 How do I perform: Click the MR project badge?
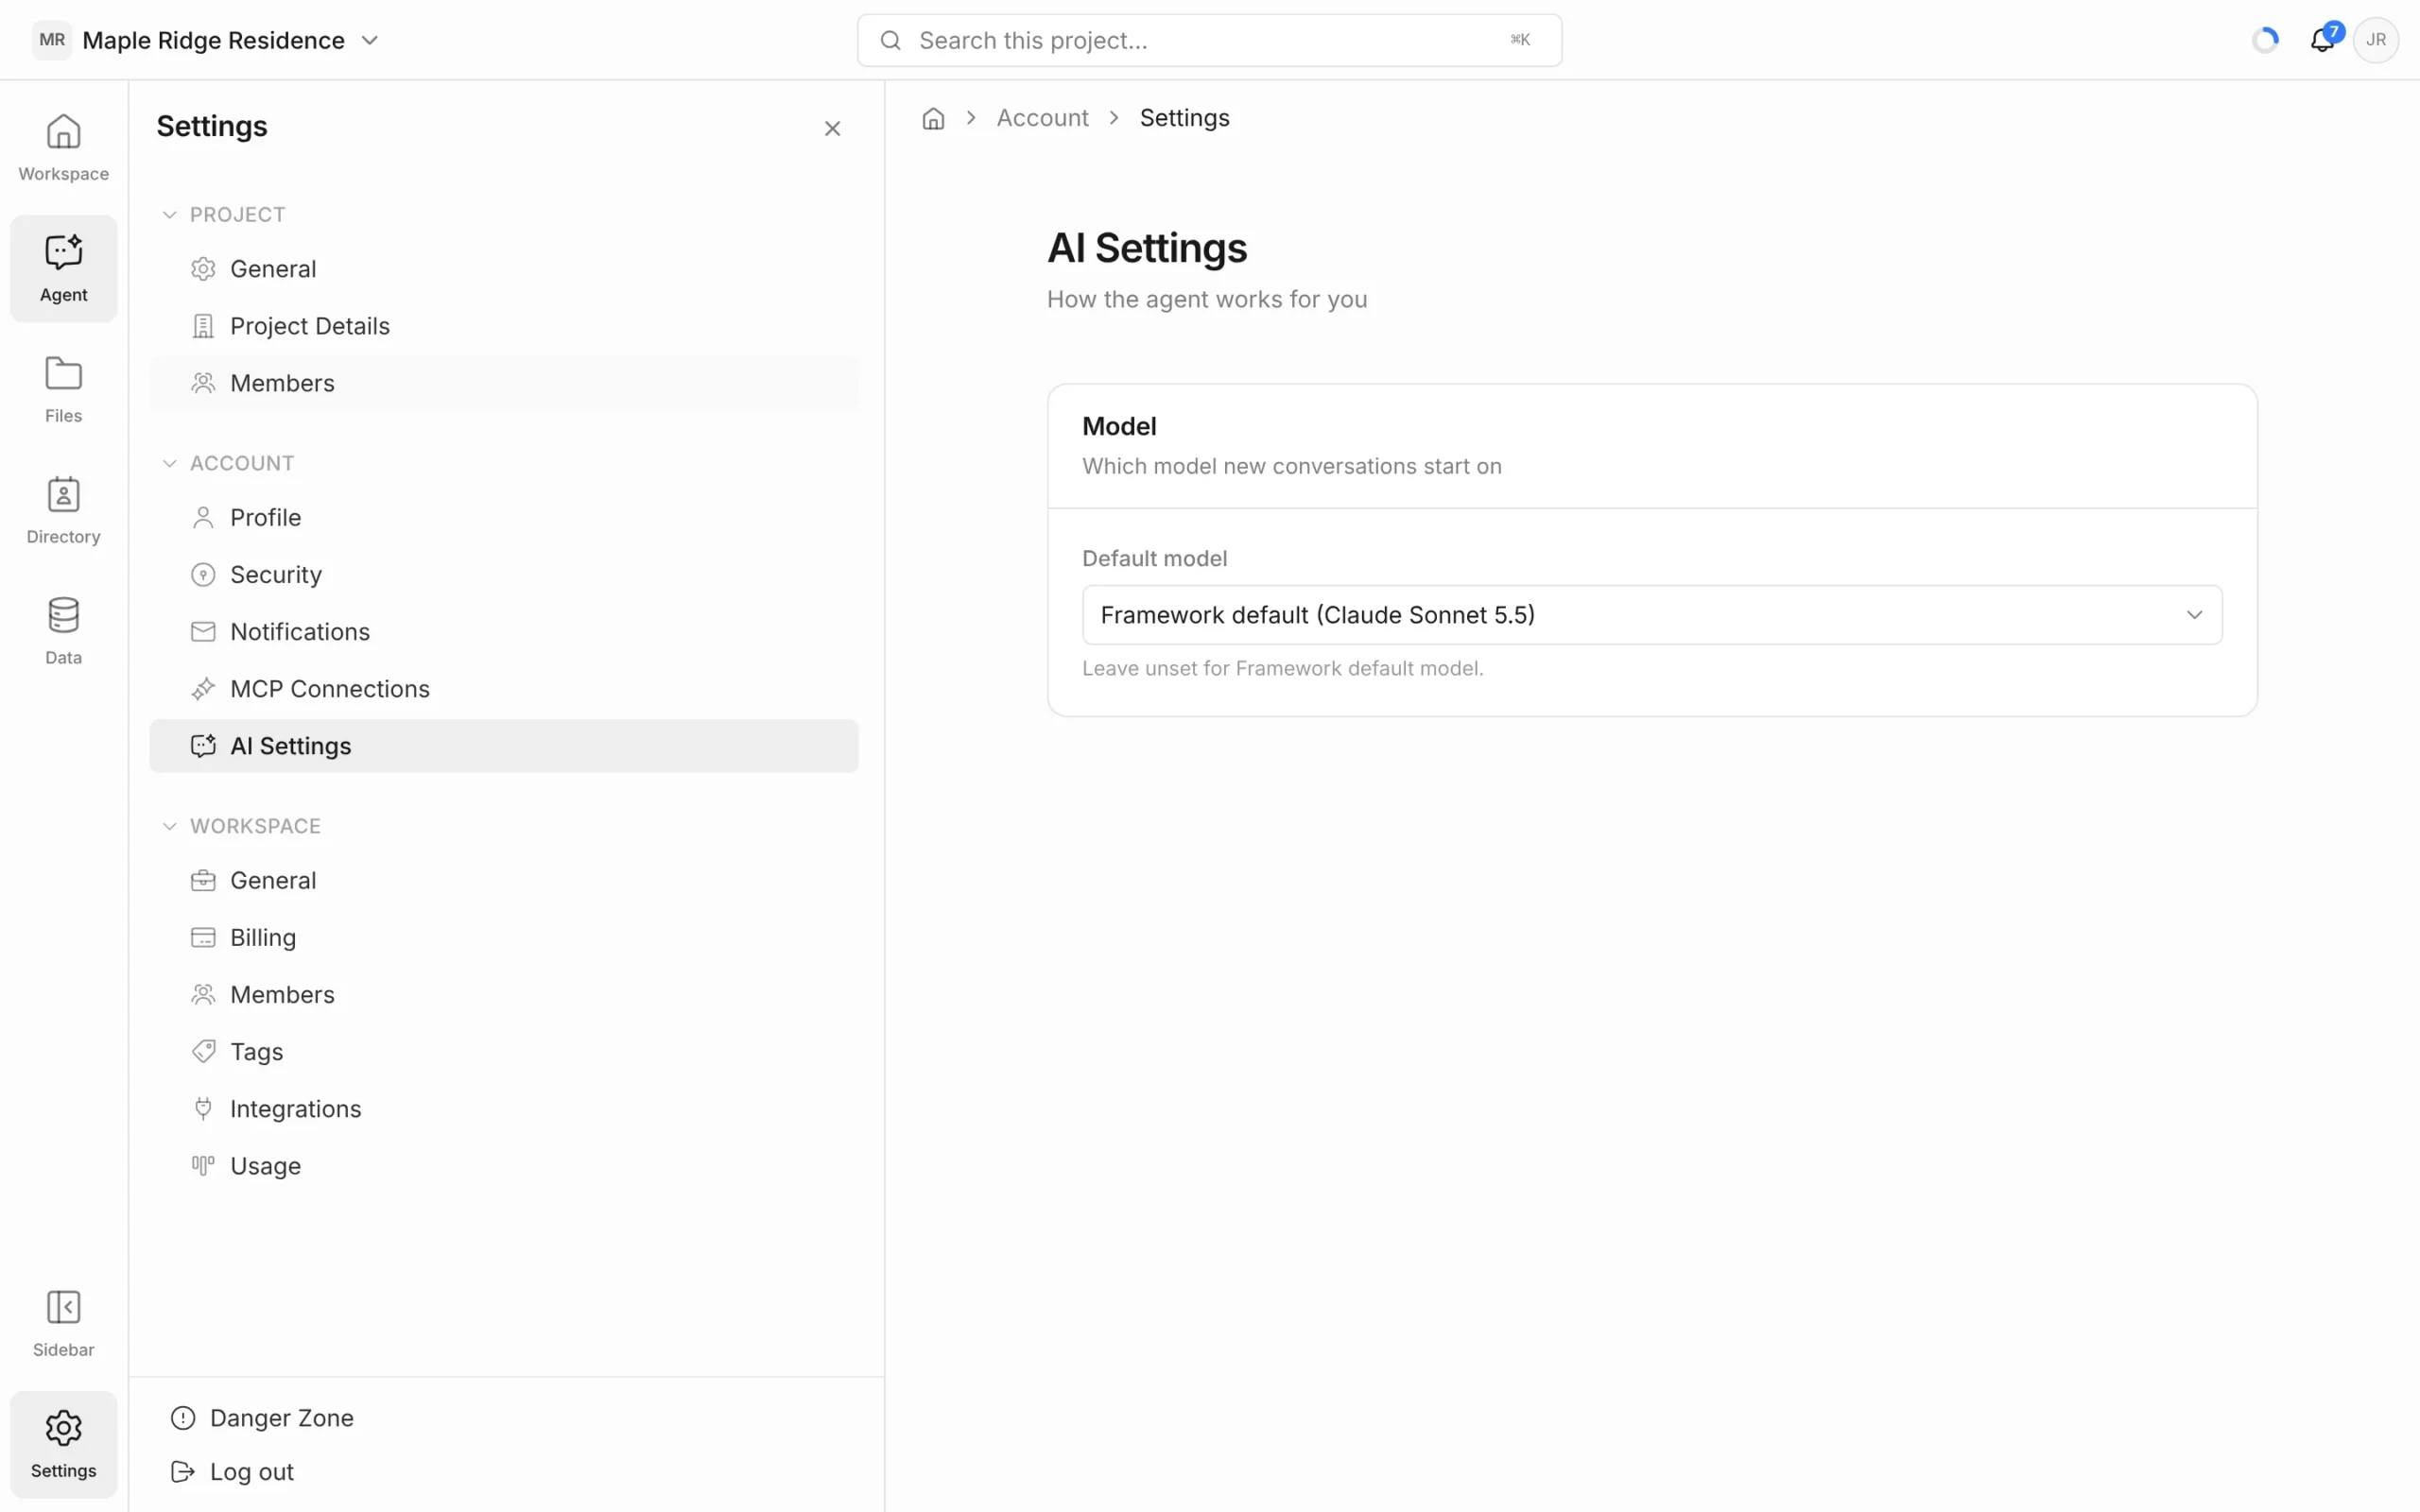52,40
